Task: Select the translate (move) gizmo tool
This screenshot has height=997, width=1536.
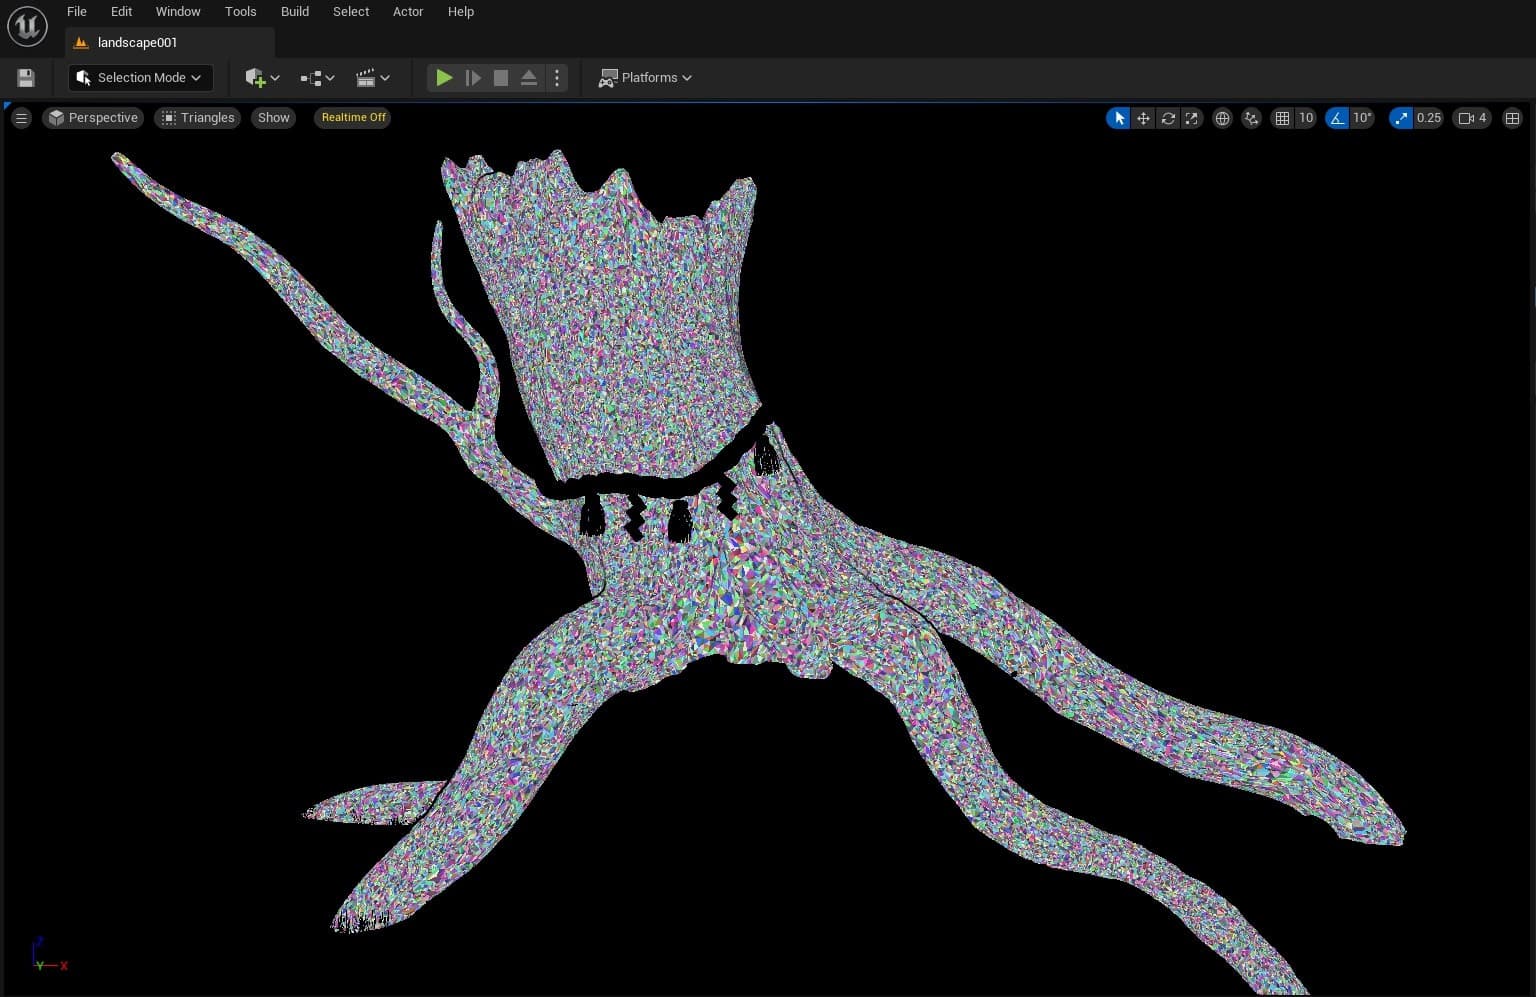Action: click(x=1143, y=118)
